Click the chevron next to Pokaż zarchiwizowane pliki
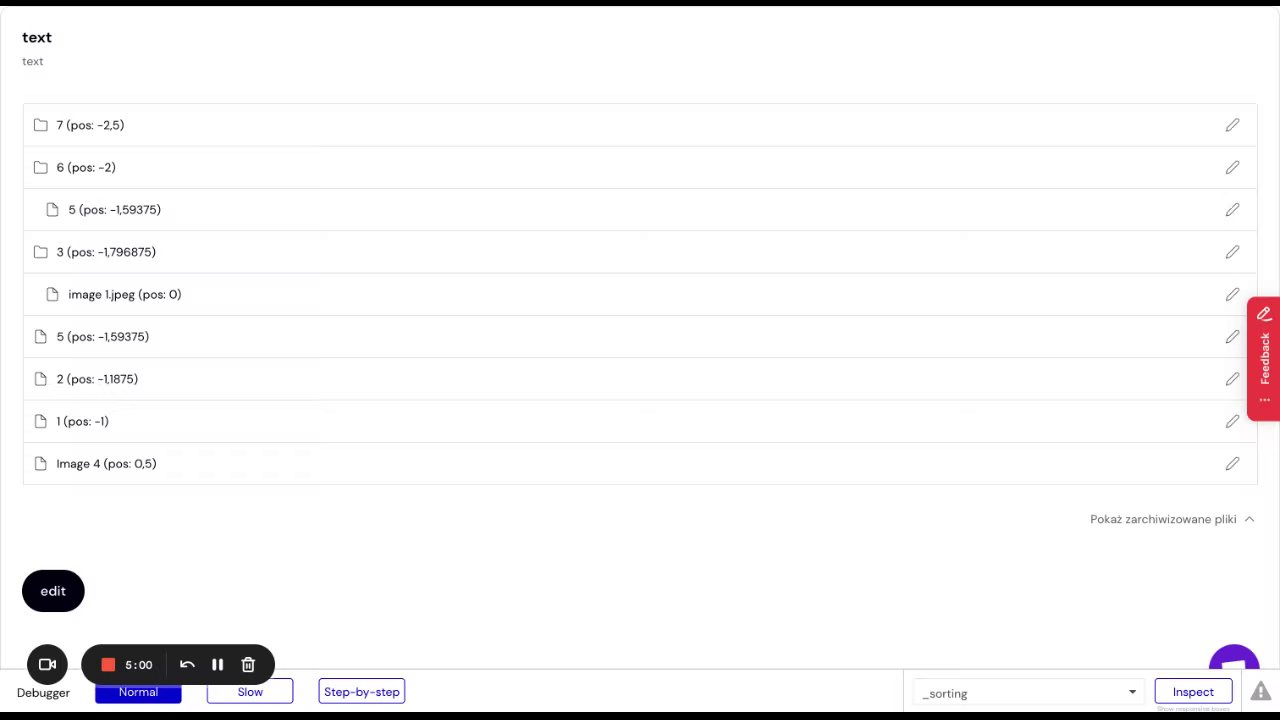This screenshot has height=720, width=1280. (x=1249, y=519)
